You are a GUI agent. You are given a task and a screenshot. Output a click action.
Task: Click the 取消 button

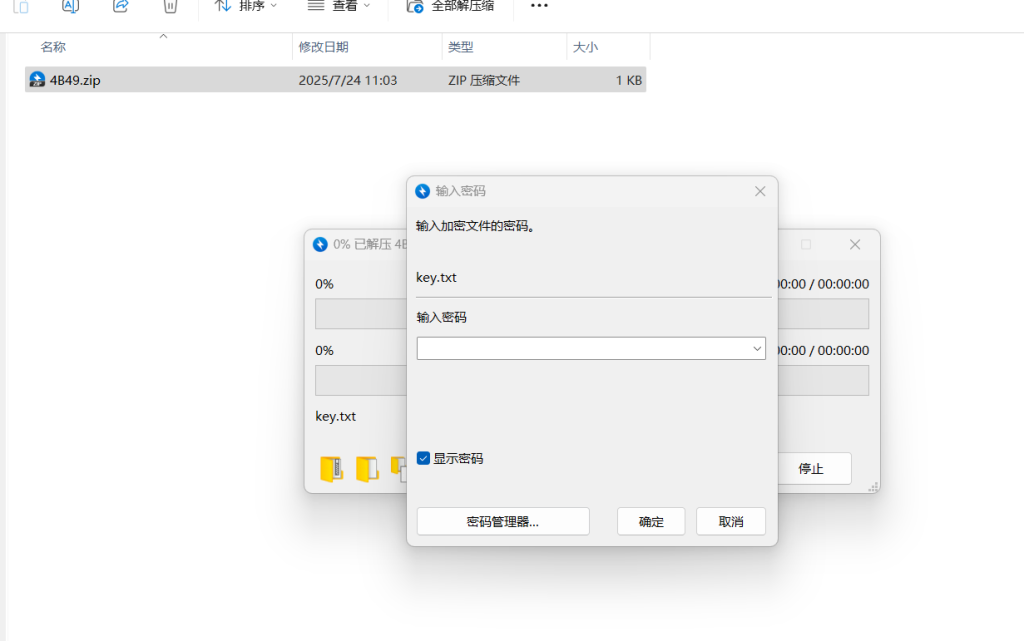731,521
